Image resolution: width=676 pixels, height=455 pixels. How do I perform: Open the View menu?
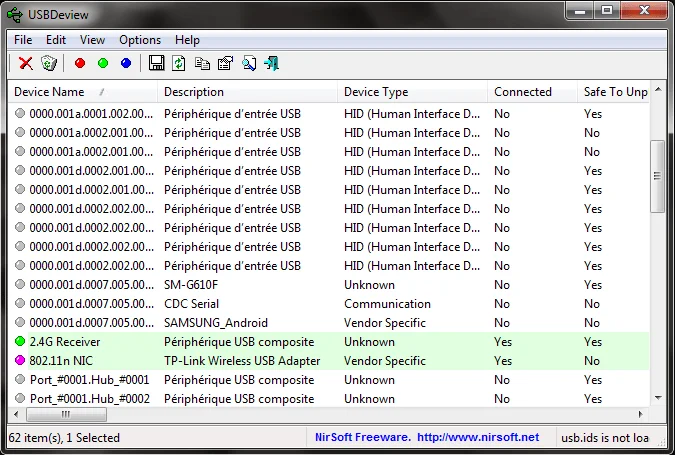[92, 40]
